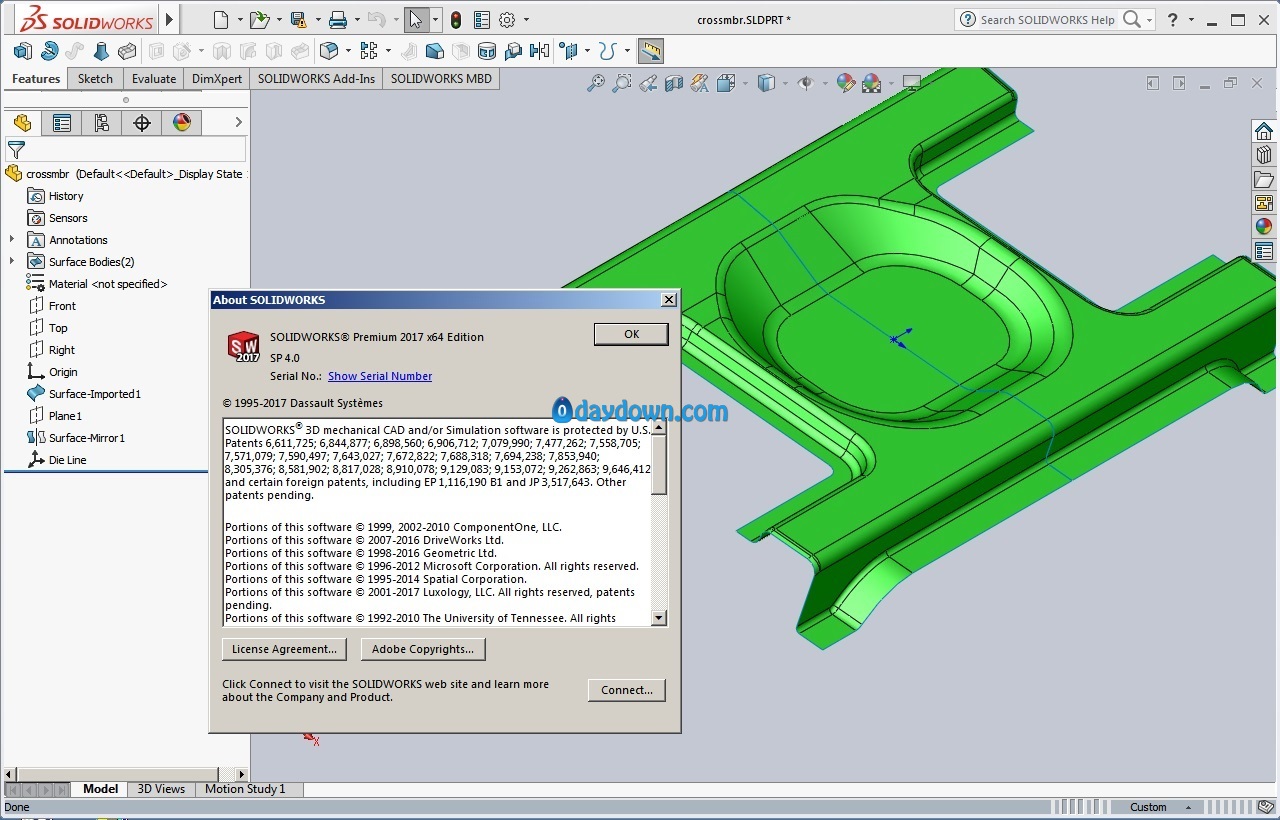Click the SOLIDWORKS Resources home icon
Image resolution: width=1280 pixels, height=820 pixels.
(1264, 132)
